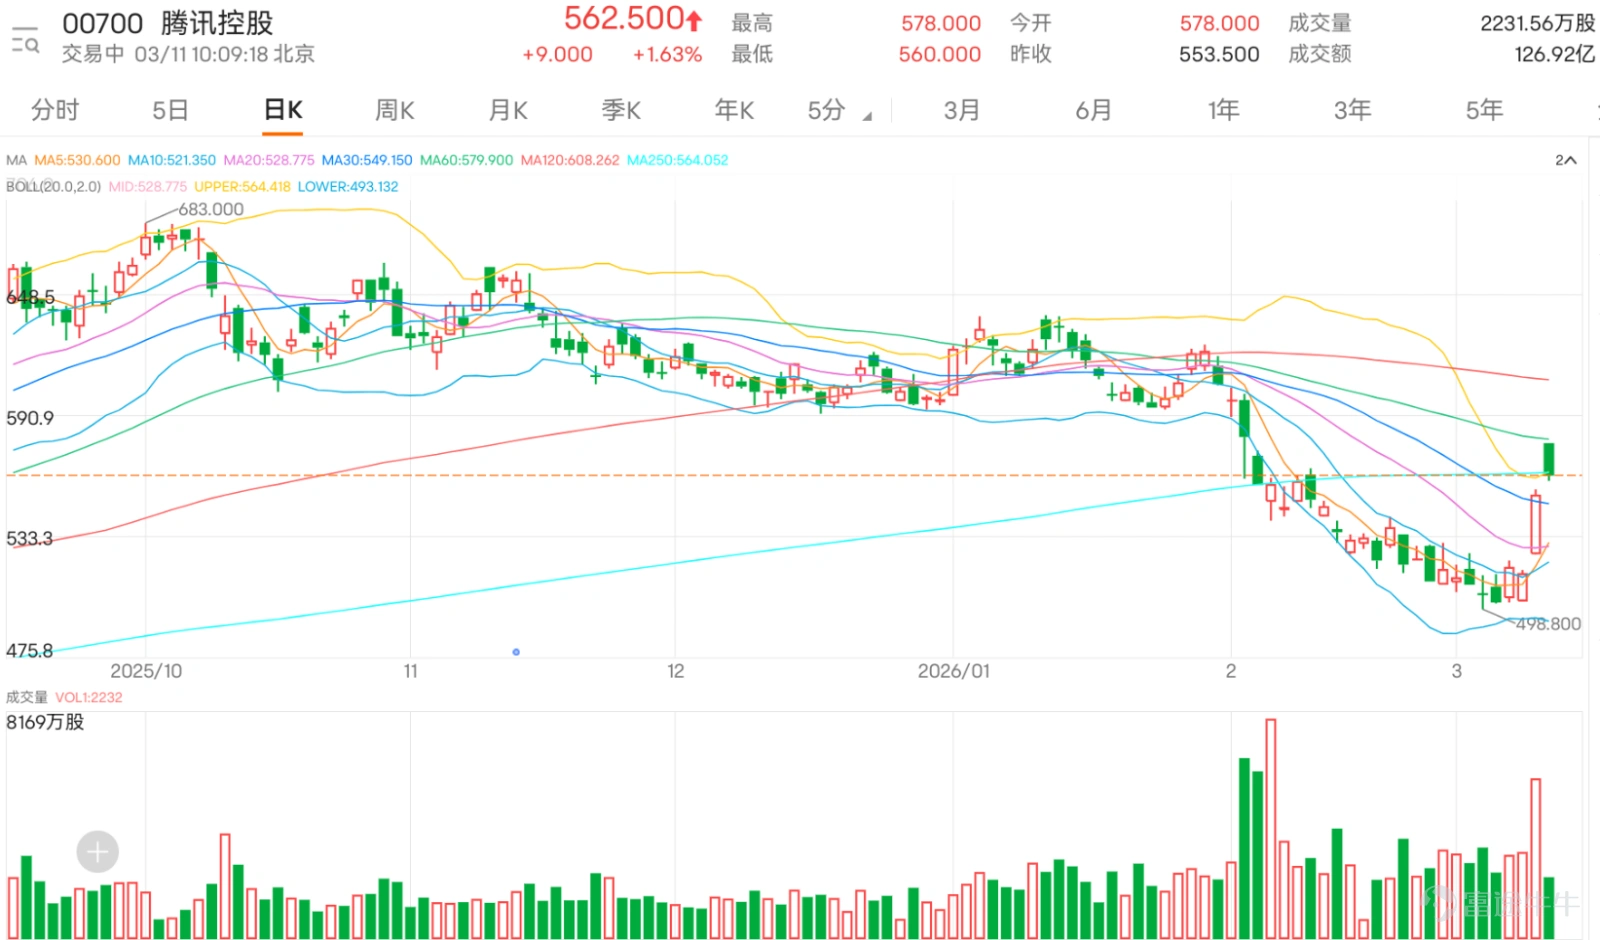The height and width of the screenshot is (940, 1600).
Task: Click the MA10:521.350 indicator label
Action: coord(172,160)
